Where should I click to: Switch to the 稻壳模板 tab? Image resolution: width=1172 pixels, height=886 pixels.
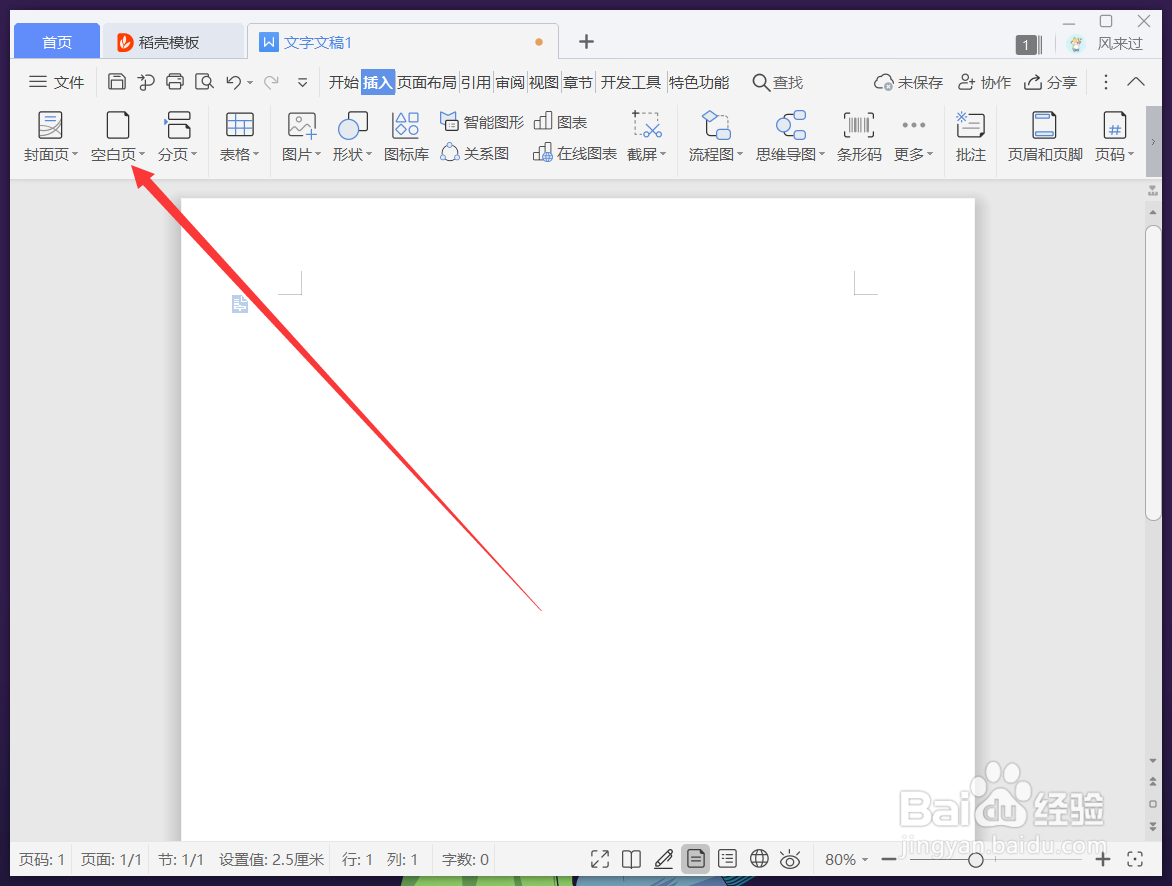point(173,42)
